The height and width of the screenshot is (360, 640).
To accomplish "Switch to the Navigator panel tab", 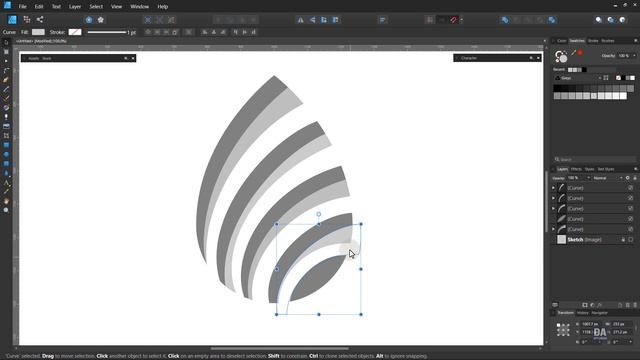I will click(x=599, y=313).
